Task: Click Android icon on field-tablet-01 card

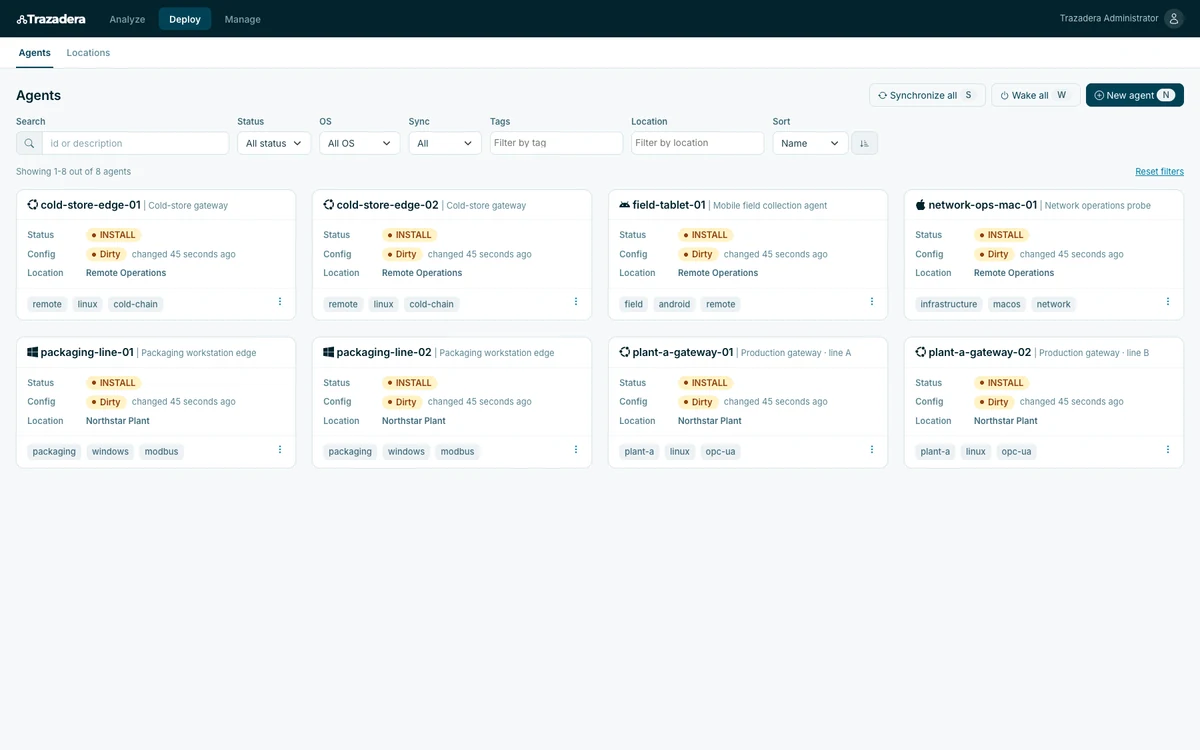Action: tap(625, 205)
